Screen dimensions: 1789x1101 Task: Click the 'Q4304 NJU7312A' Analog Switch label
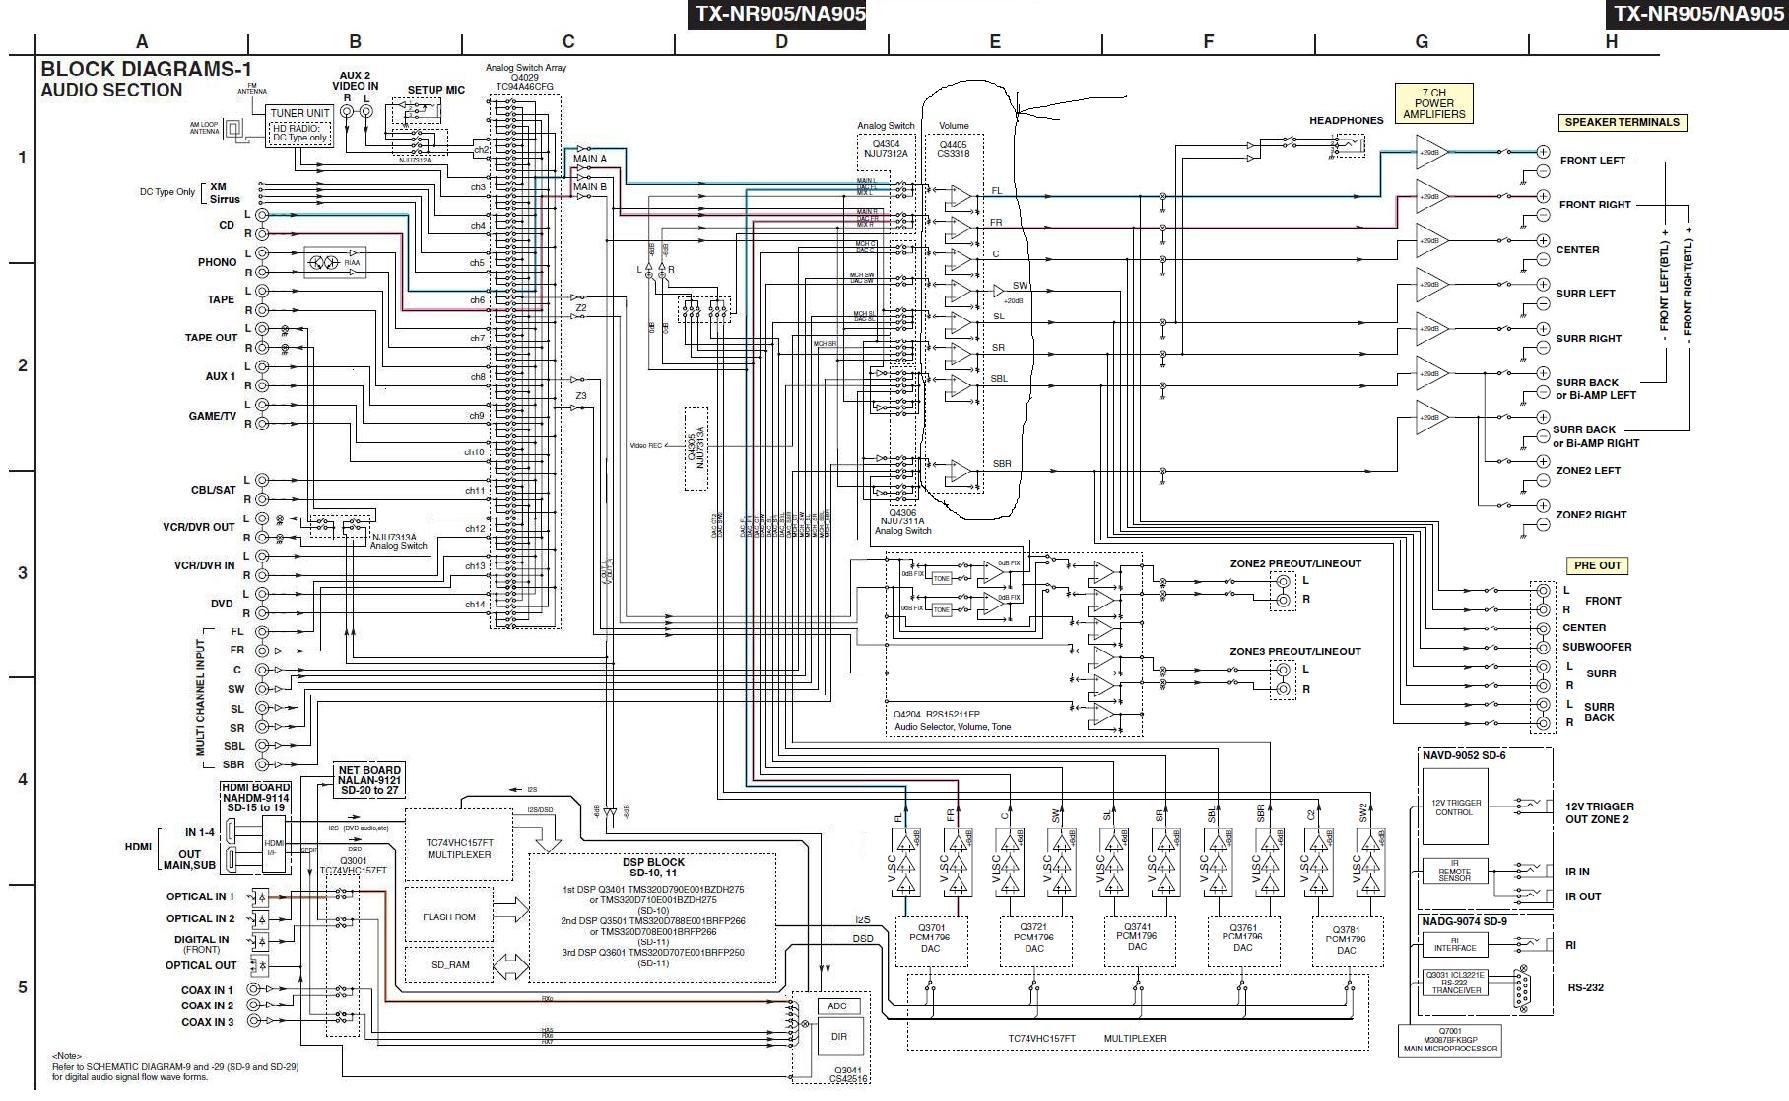point(885,148)
